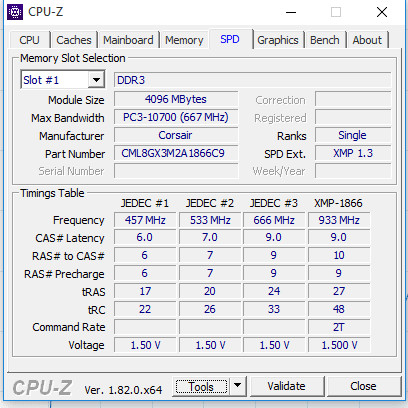Click the Corsair manufacturer value
Image resolution: width=408 pixels, height=408 pixels.
pyautogui.click(x=176, y=135)
